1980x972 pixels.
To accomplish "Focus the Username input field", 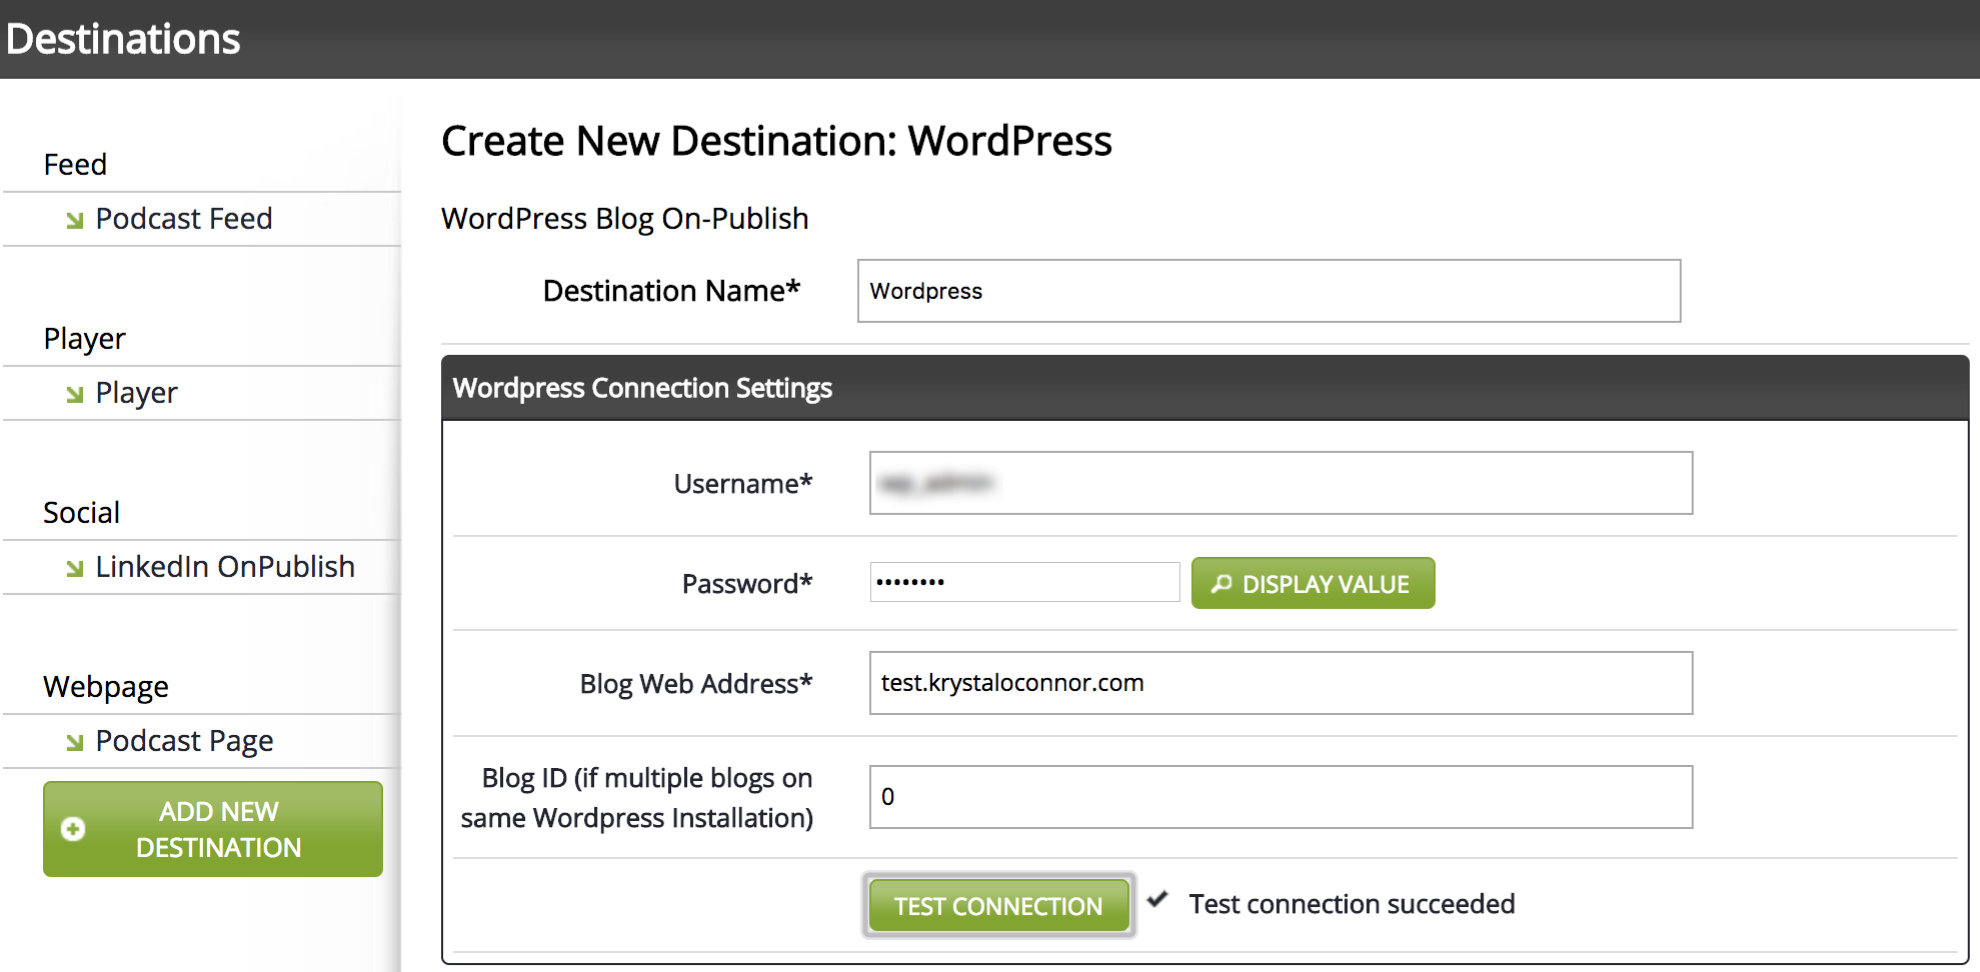I will 1281,483.
